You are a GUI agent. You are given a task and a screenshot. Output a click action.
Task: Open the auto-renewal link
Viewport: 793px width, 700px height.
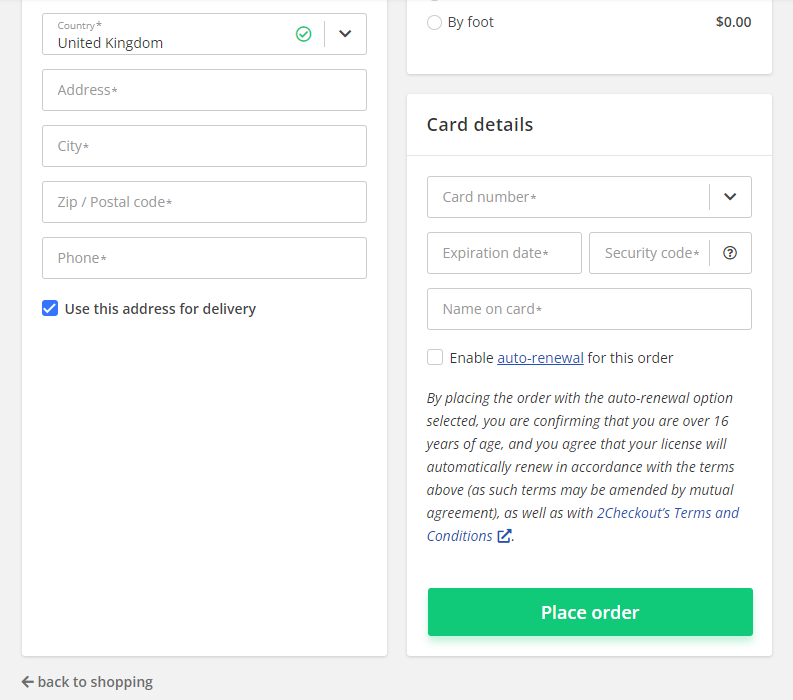click(540, 358)
